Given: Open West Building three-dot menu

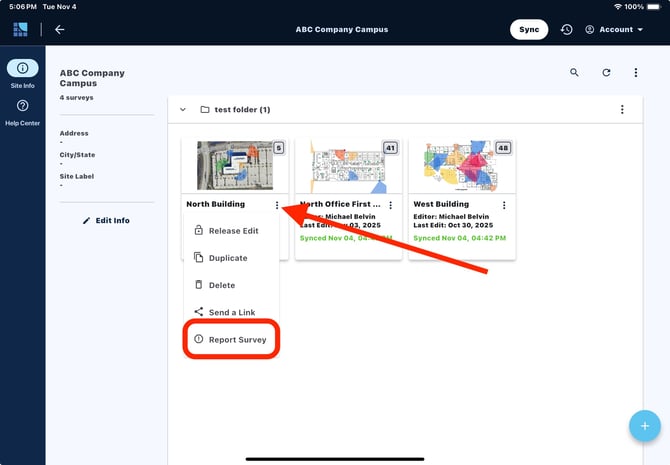Looking at the screenshot, I should (x=504, y=205).
